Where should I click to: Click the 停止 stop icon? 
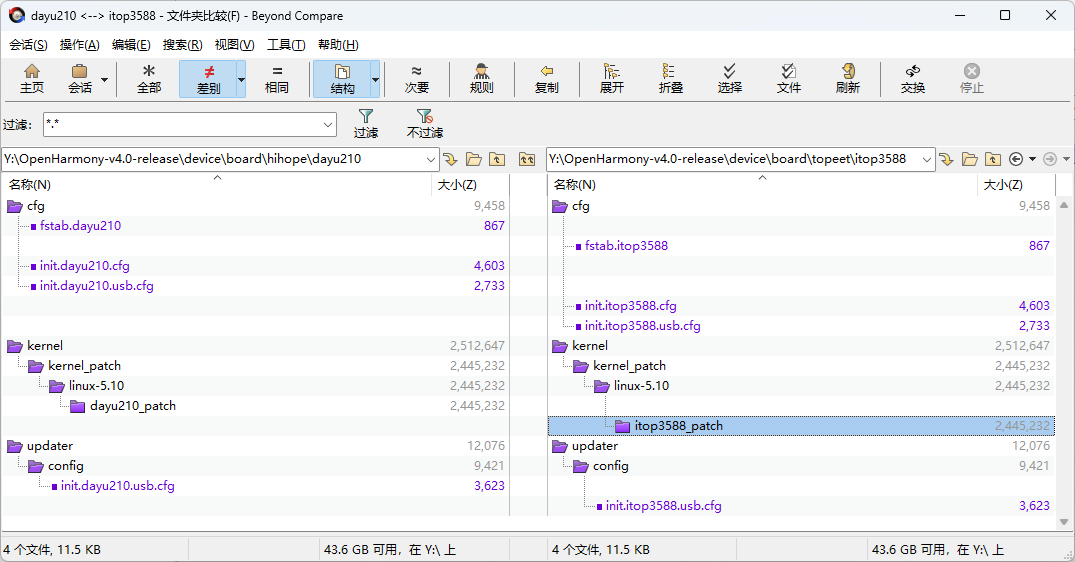pyautogui.click(x=971, y=79)
